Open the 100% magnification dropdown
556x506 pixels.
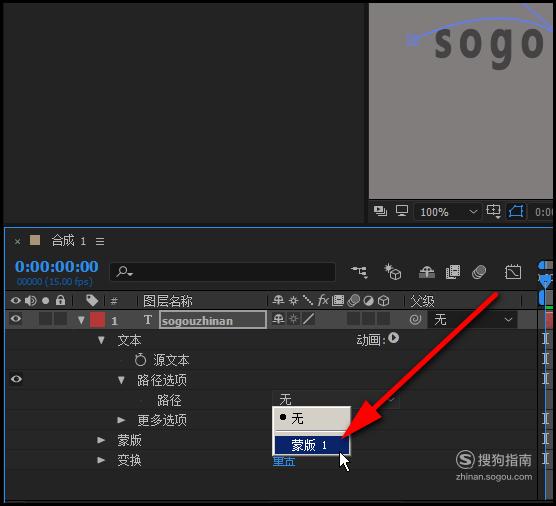448,212
